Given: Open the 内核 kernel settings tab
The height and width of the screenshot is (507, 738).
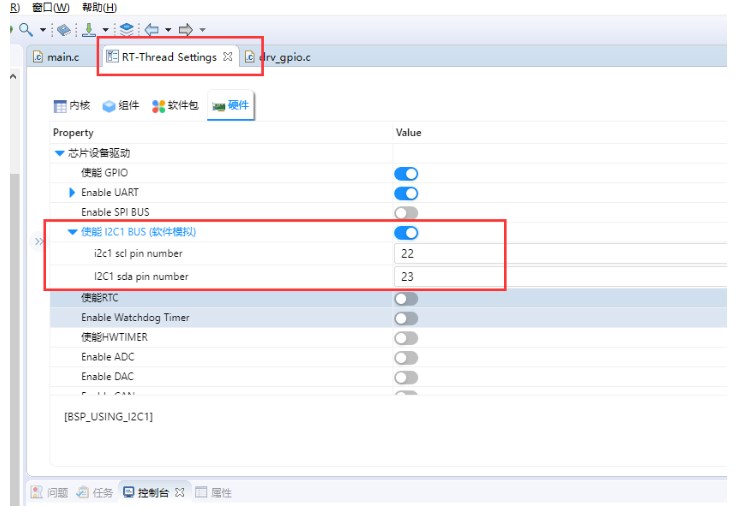Looking at the screenshot, I should (x=72, y=105).
